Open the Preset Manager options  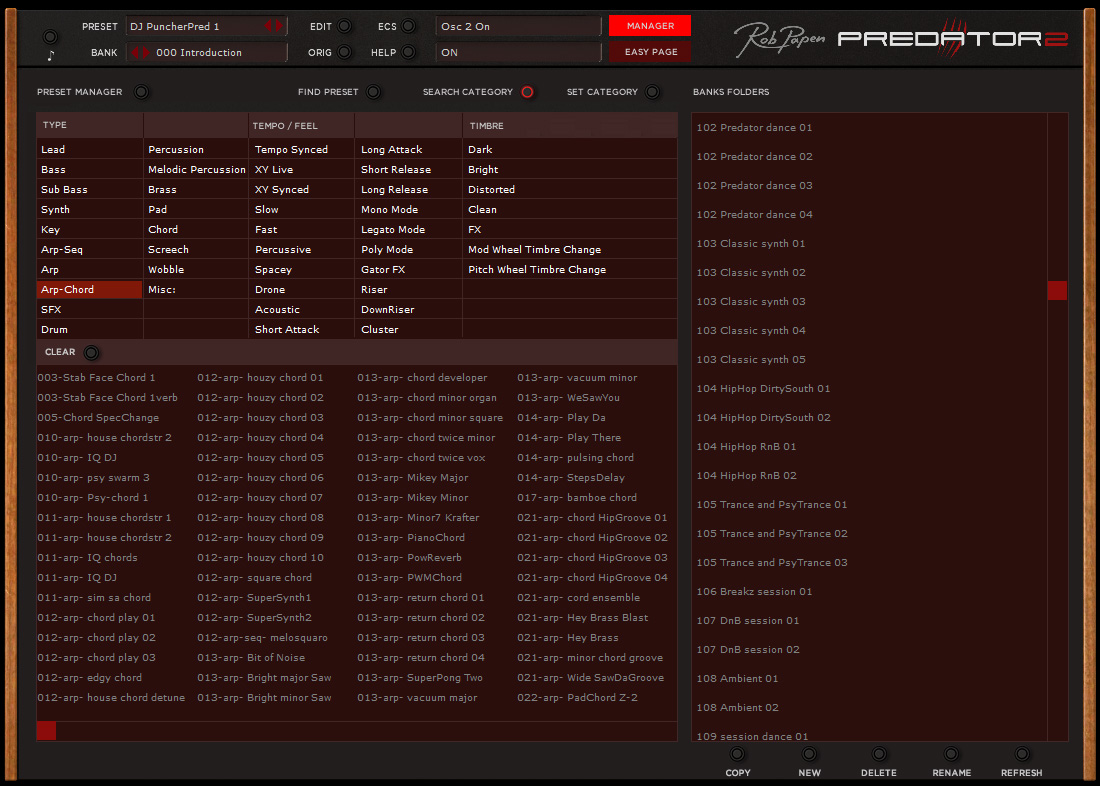(x=141, y=91)
